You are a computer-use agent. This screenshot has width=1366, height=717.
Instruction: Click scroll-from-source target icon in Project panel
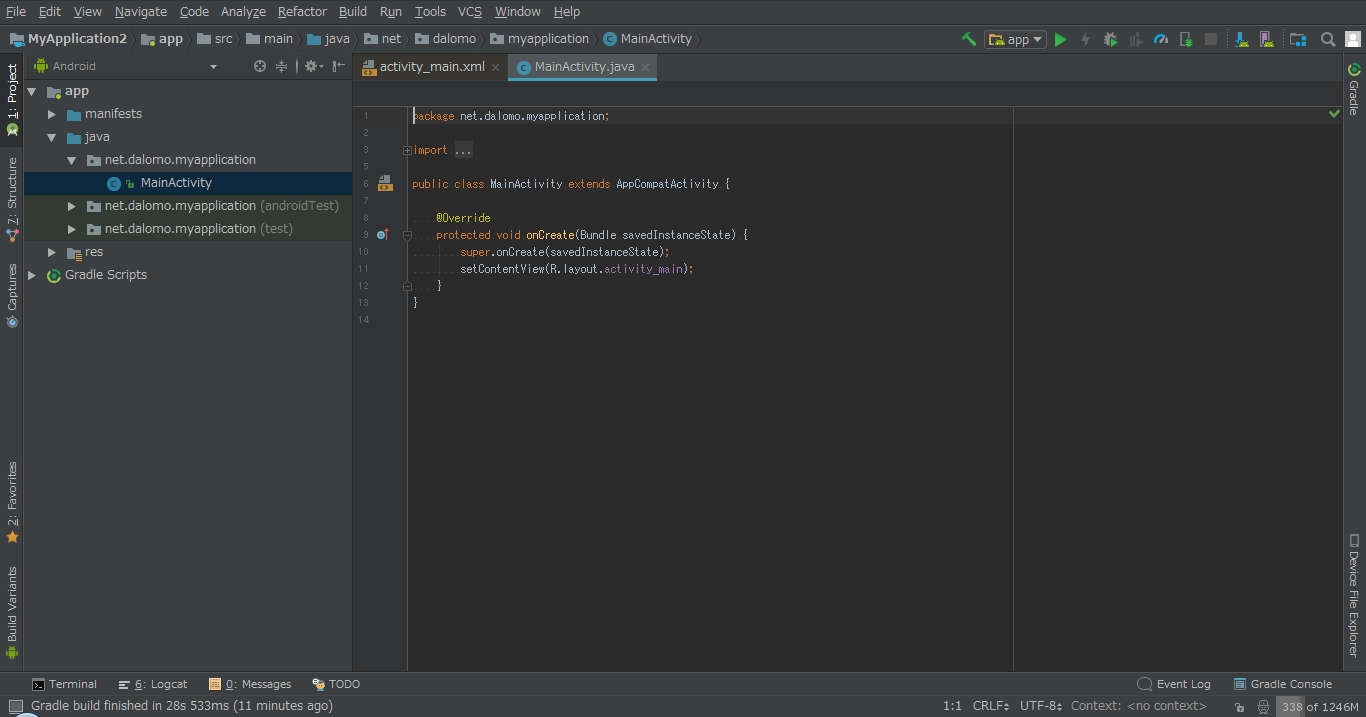[x=260, y=66]
